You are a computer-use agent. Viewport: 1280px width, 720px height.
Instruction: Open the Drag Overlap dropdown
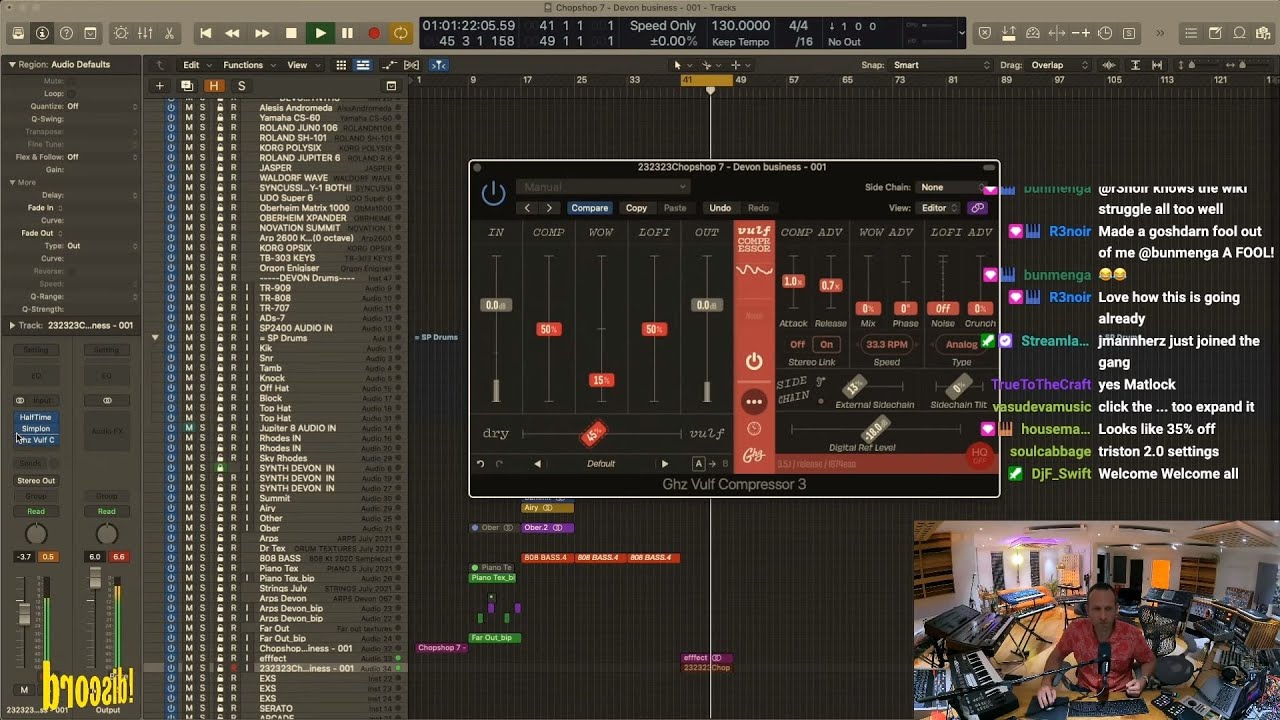click(x=1057, y=65)
